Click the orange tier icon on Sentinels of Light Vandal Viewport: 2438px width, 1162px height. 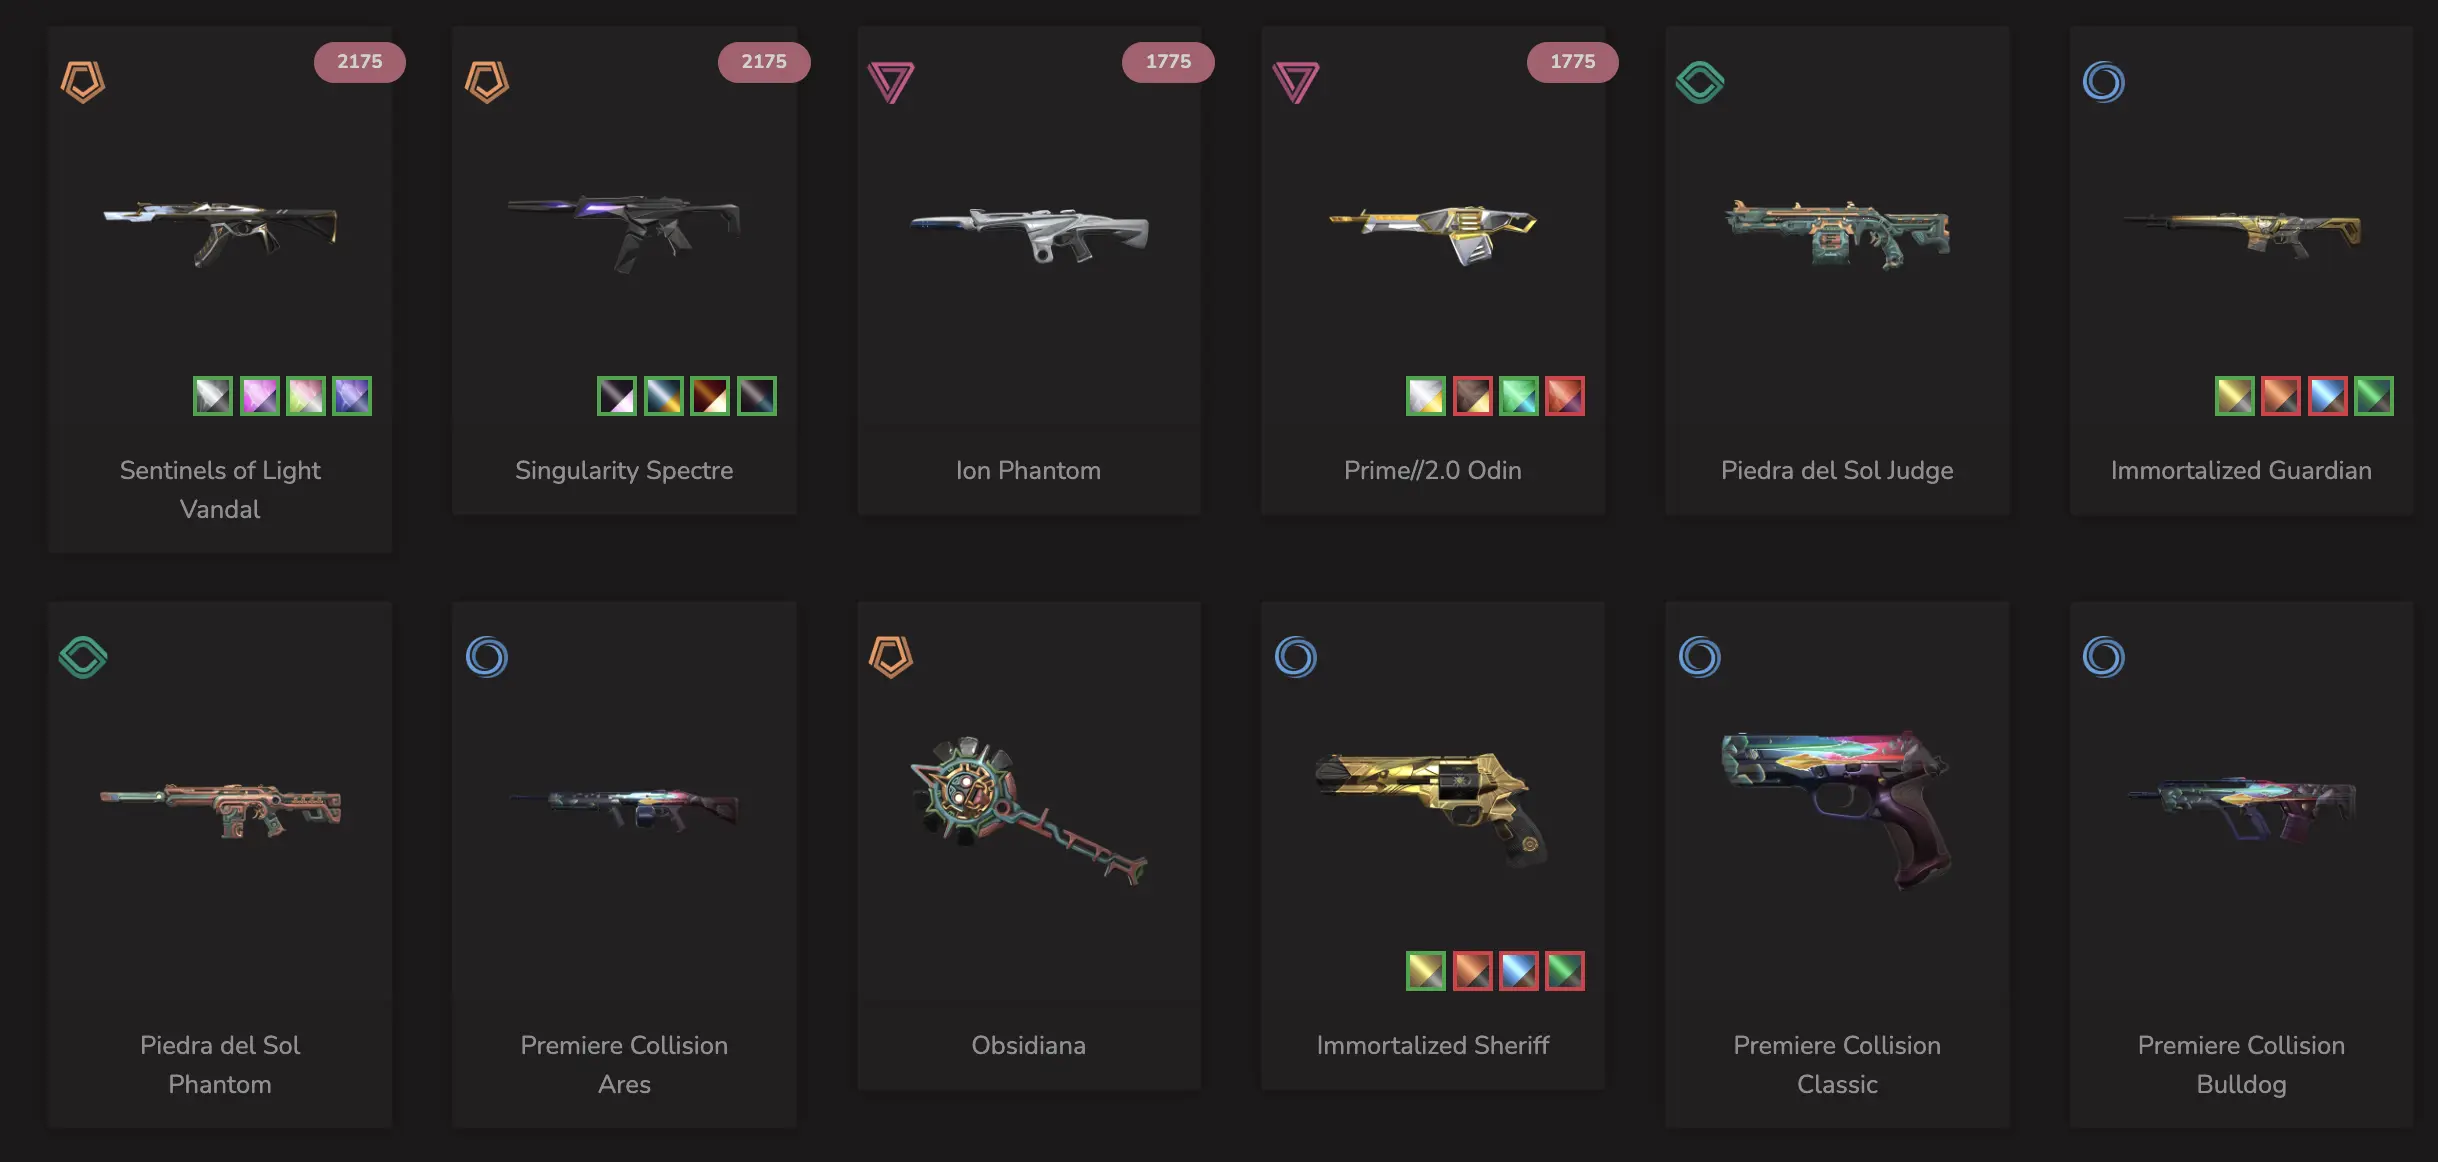[83, 82]
